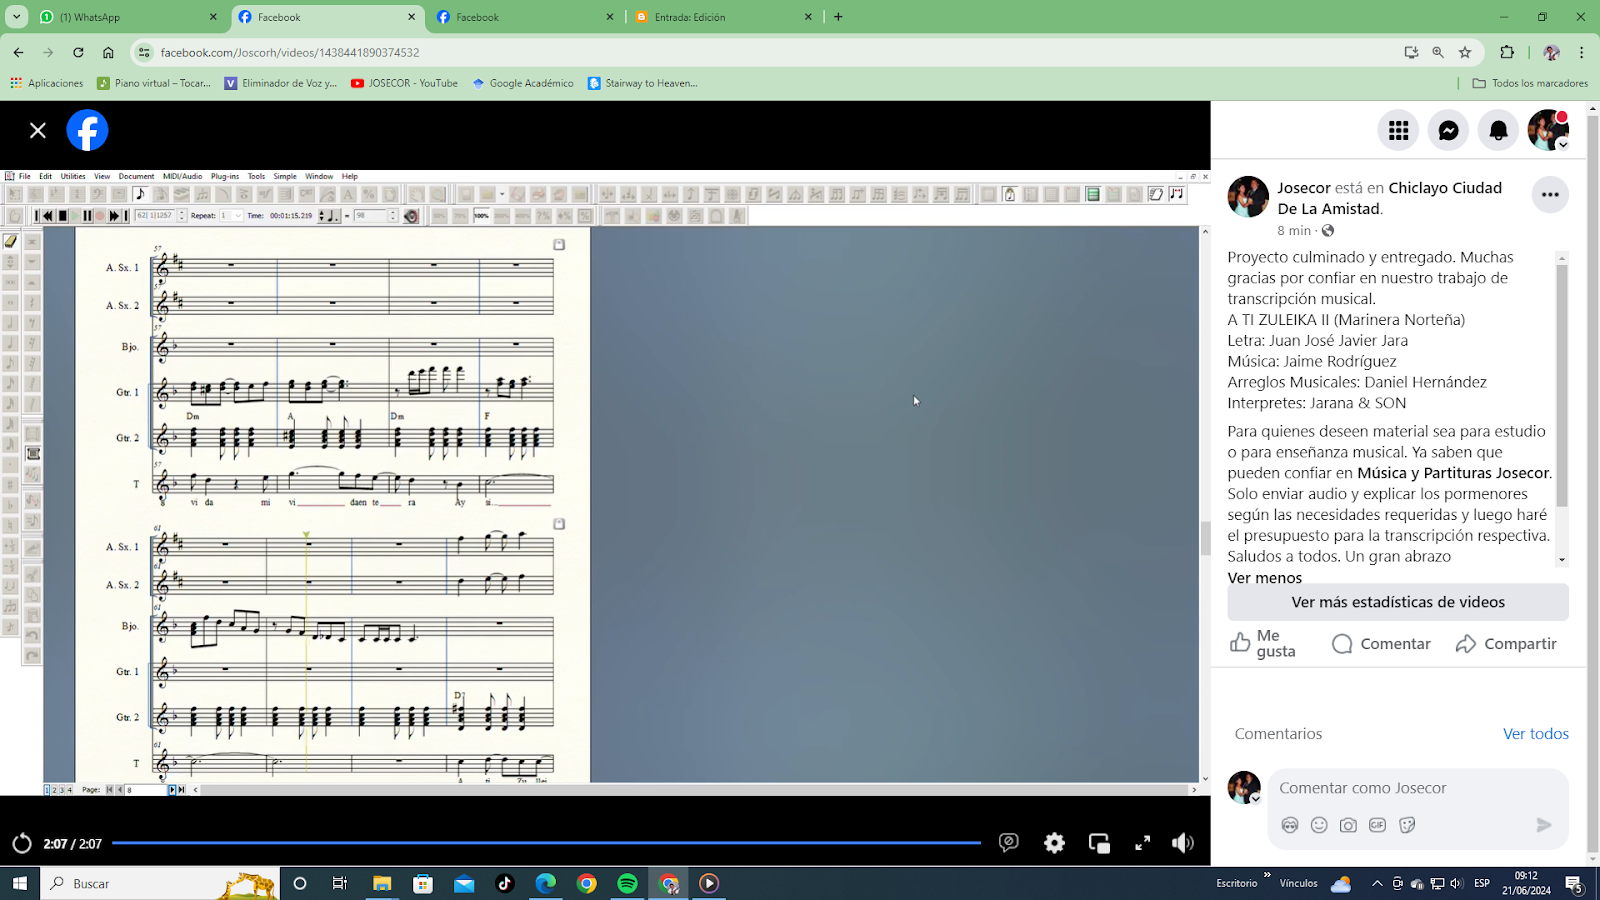Switch to the second Facebook tab
1600x900 pixels.
click(x=526, y=17)
